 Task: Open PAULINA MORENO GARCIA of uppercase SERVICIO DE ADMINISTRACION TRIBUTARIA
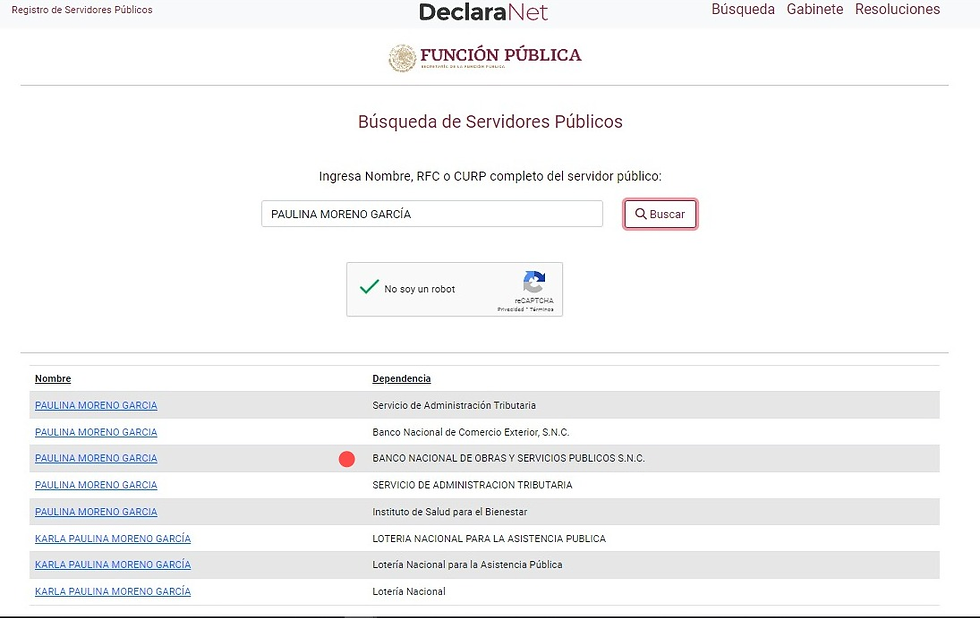(96, 485)
